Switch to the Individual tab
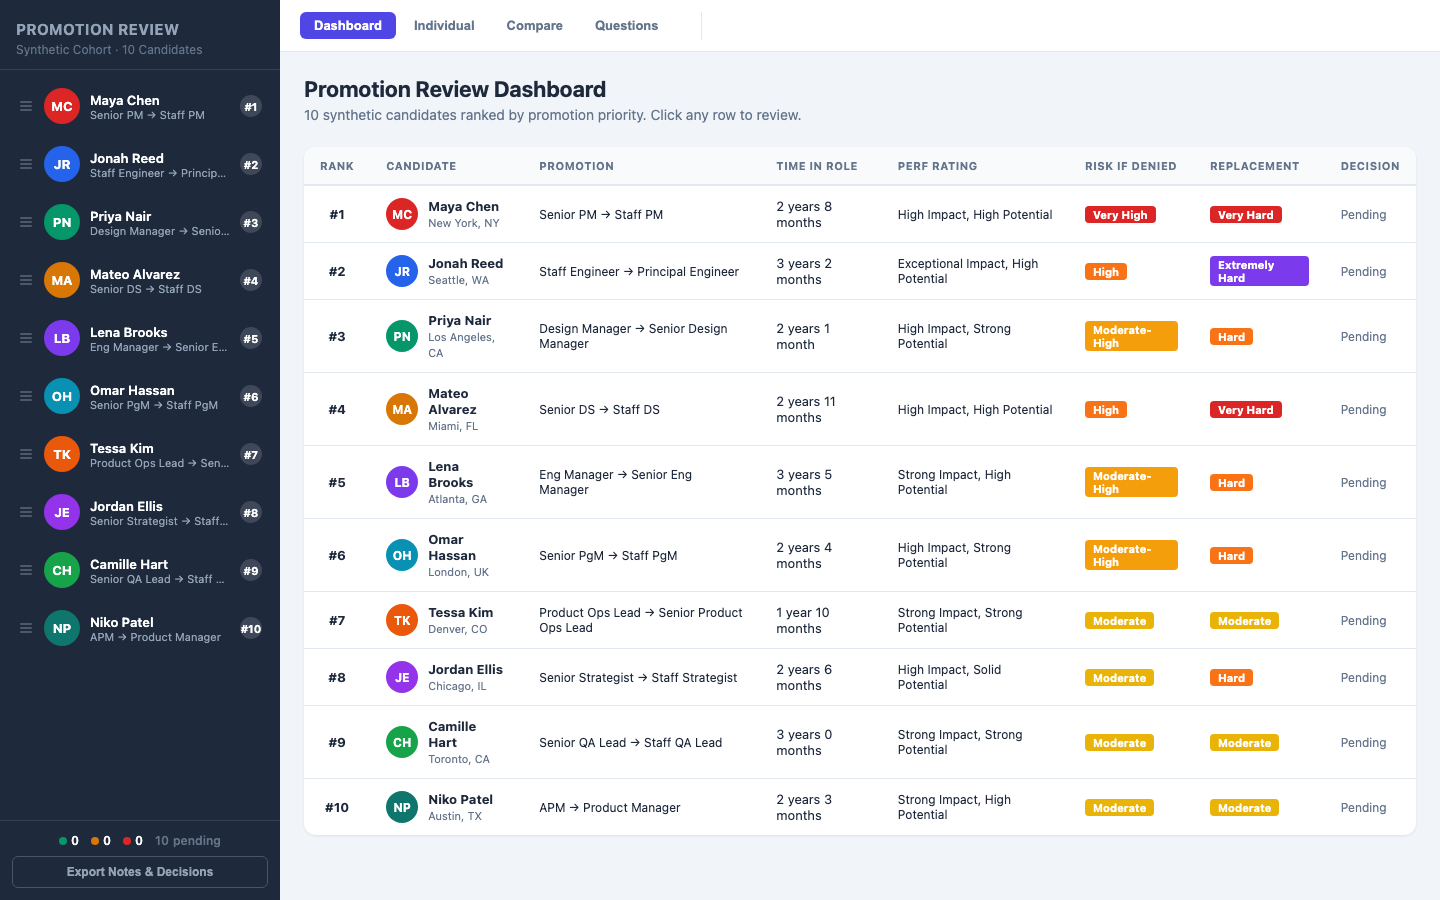Viewport: 1440px width, 900px height. (444, 25)
